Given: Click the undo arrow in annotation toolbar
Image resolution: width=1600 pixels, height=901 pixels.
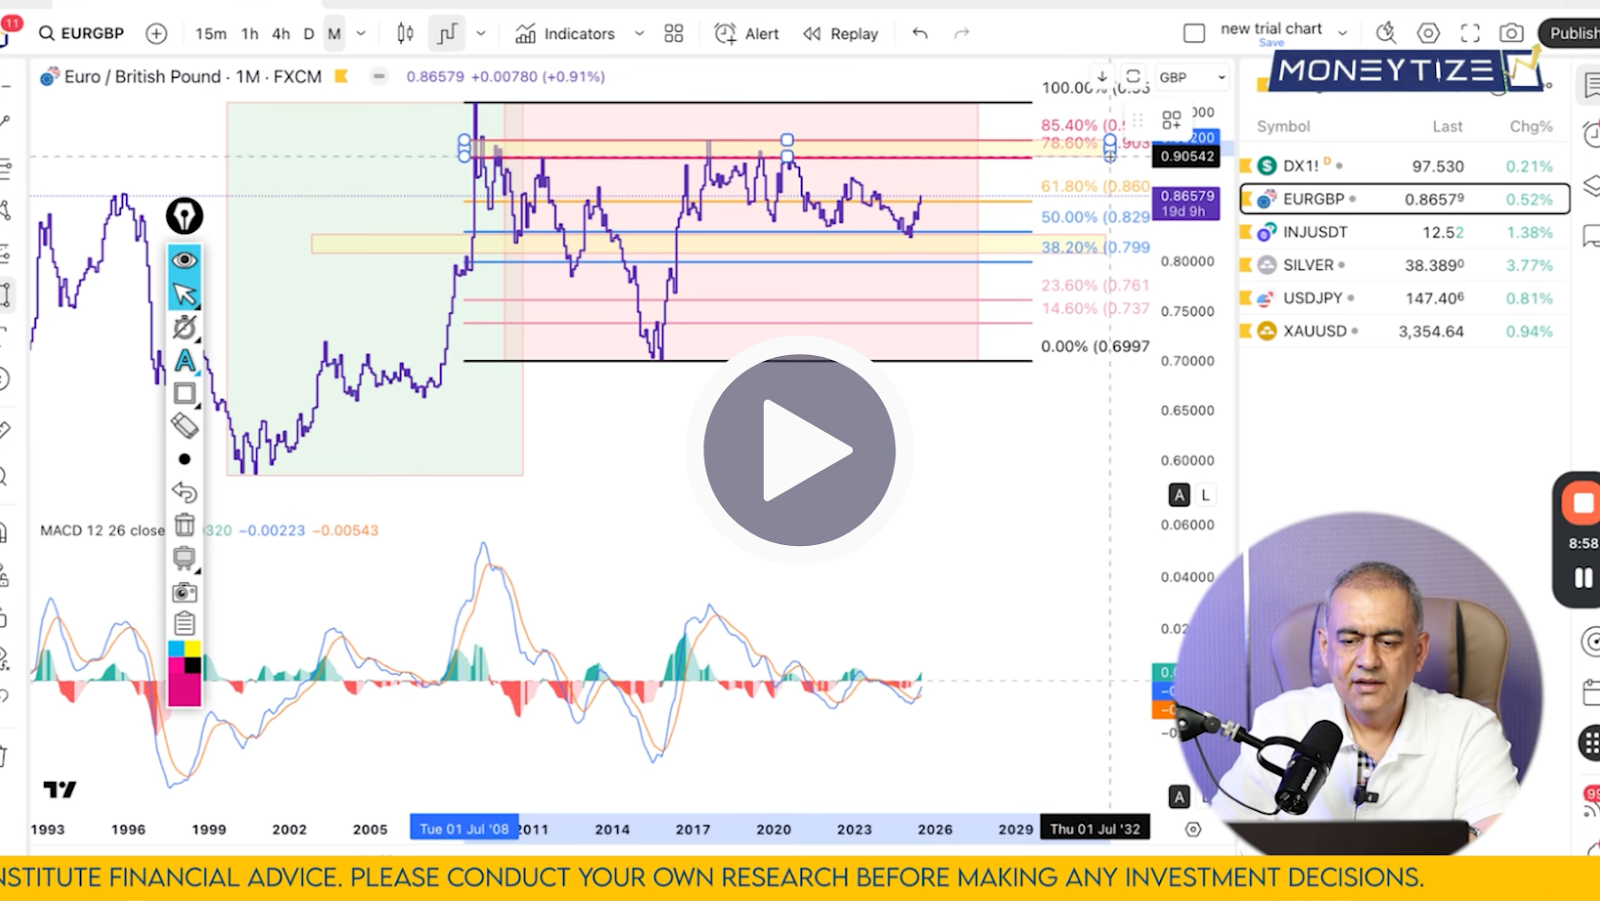Looking at the screenshot, I should click(184, 492).
